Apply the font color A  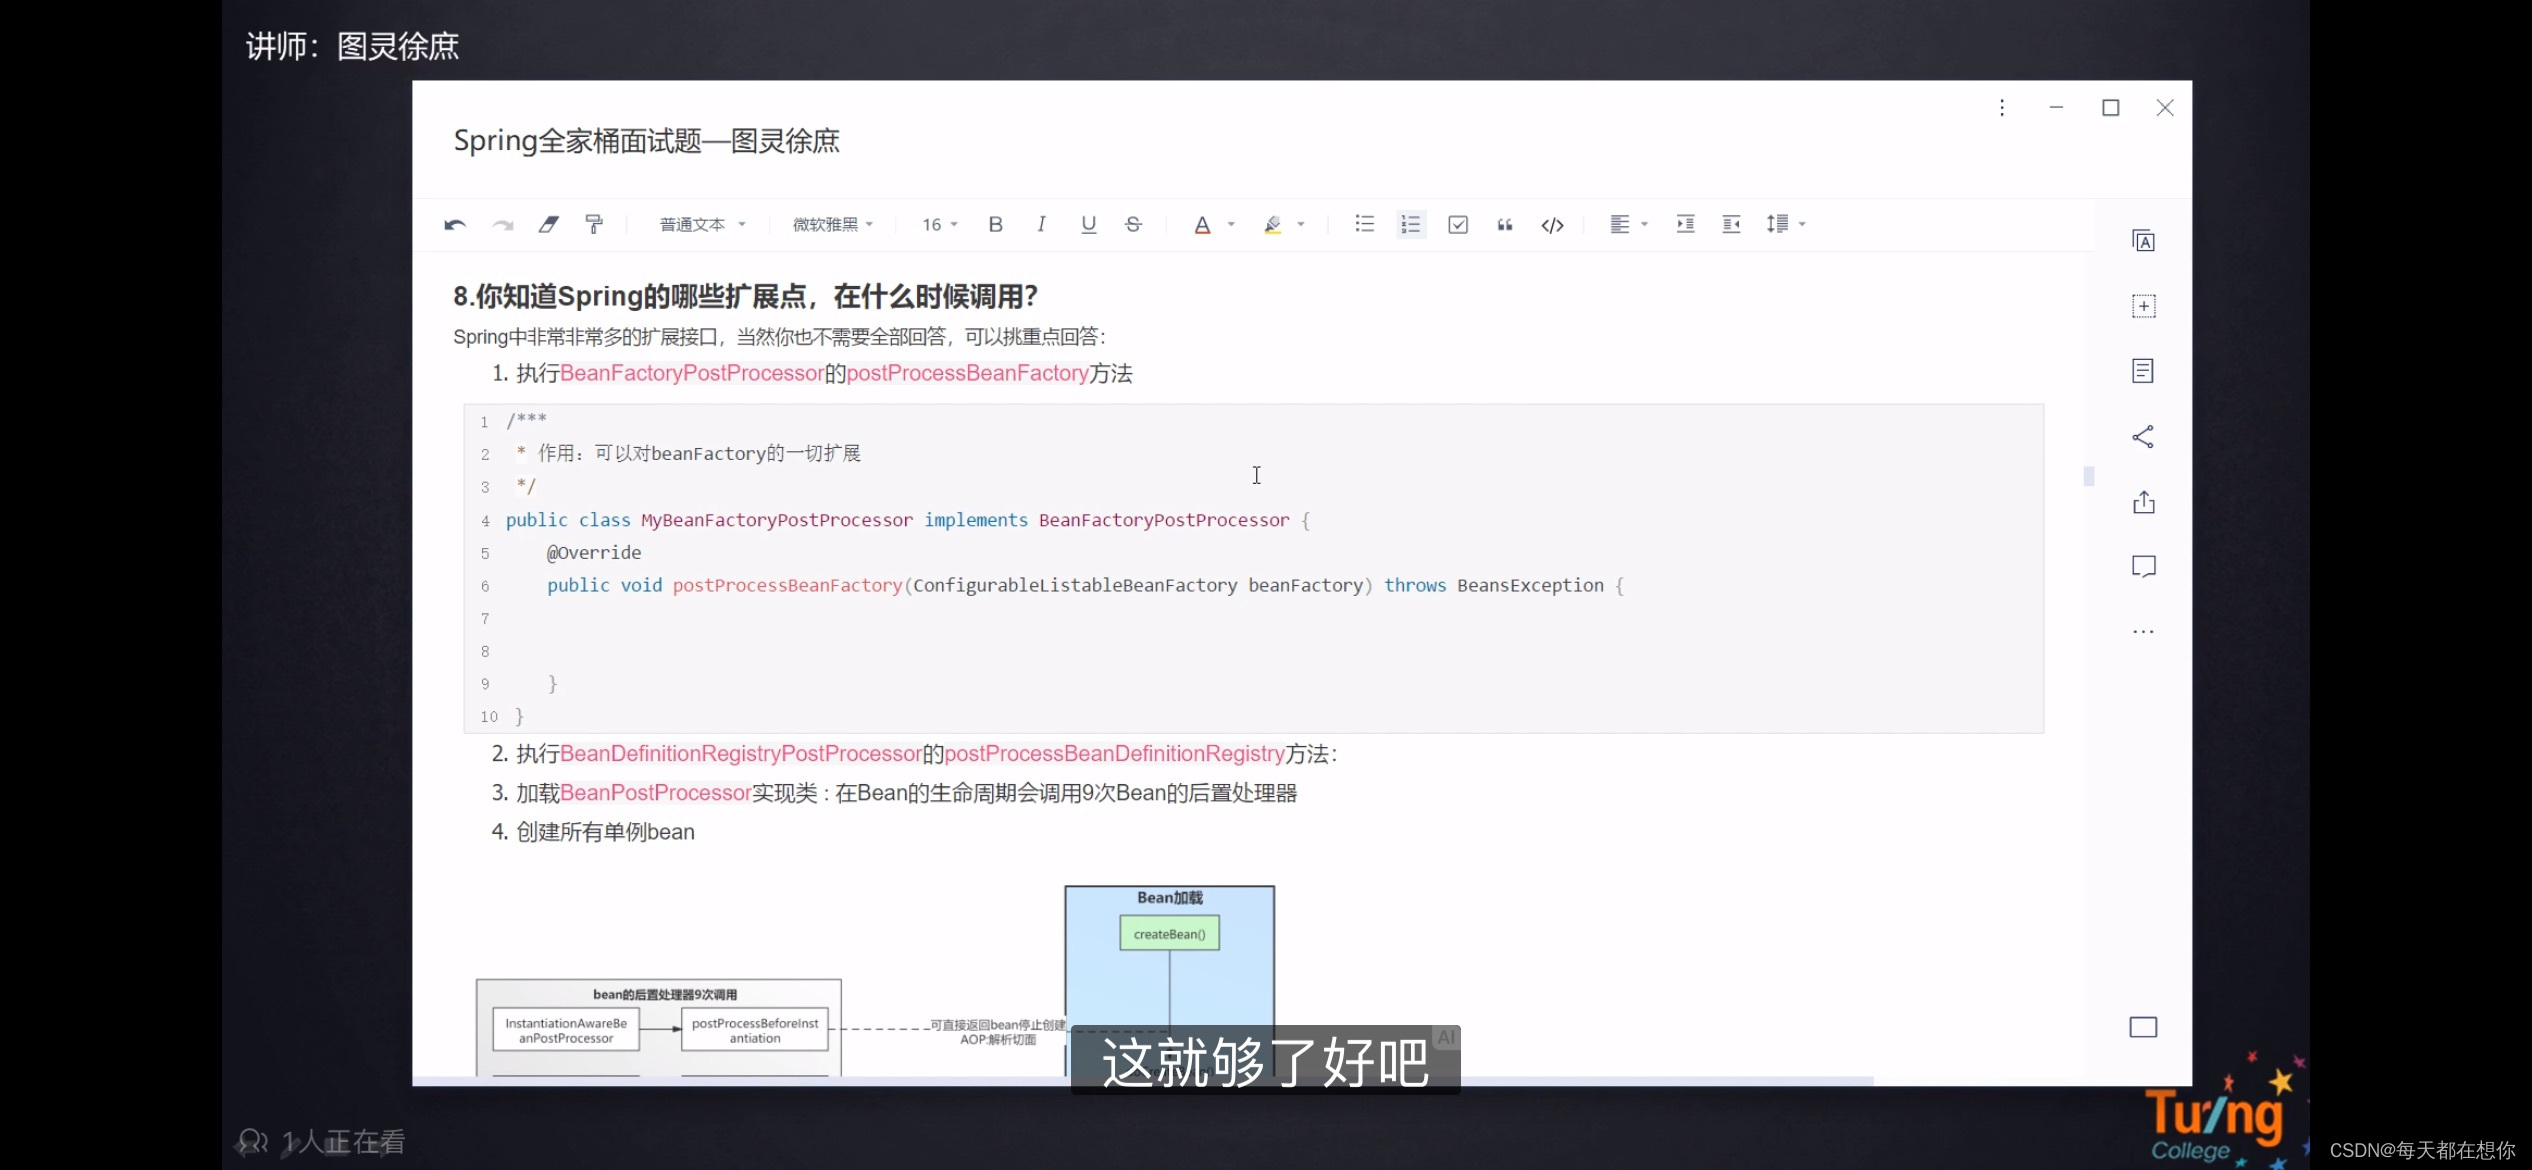point(1202,225)
